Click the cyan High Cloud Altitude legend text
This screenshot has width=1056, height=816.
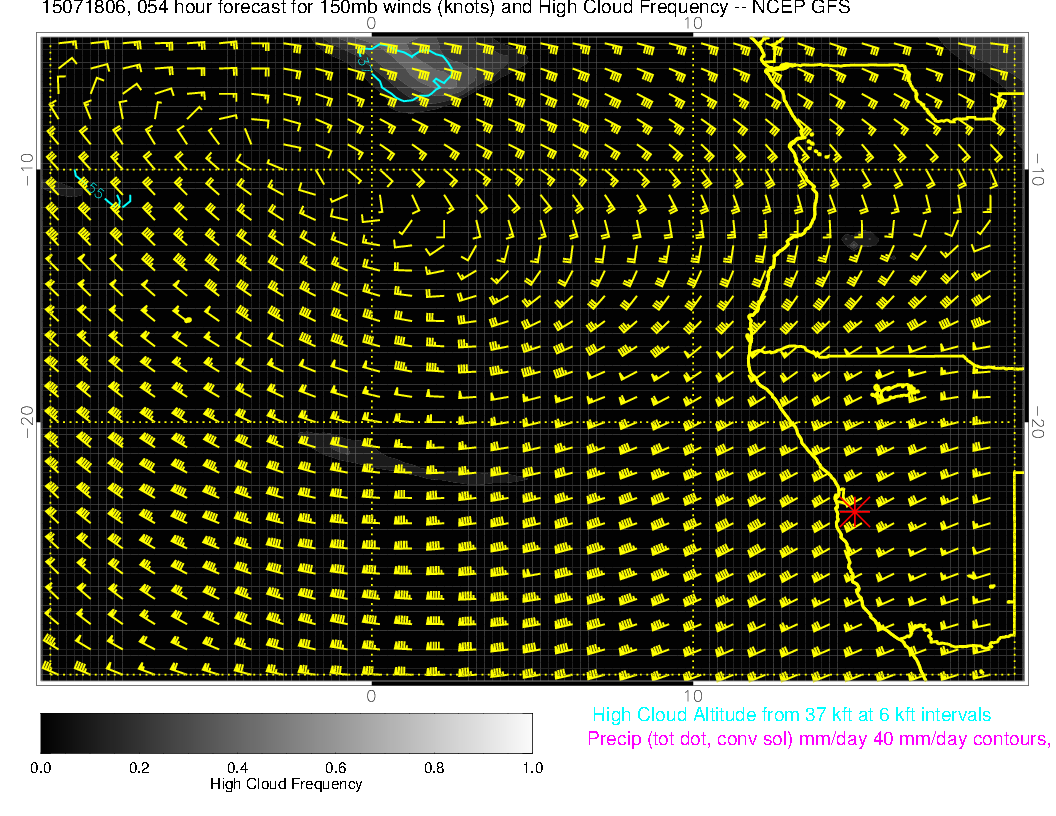[x=791, y=715]
